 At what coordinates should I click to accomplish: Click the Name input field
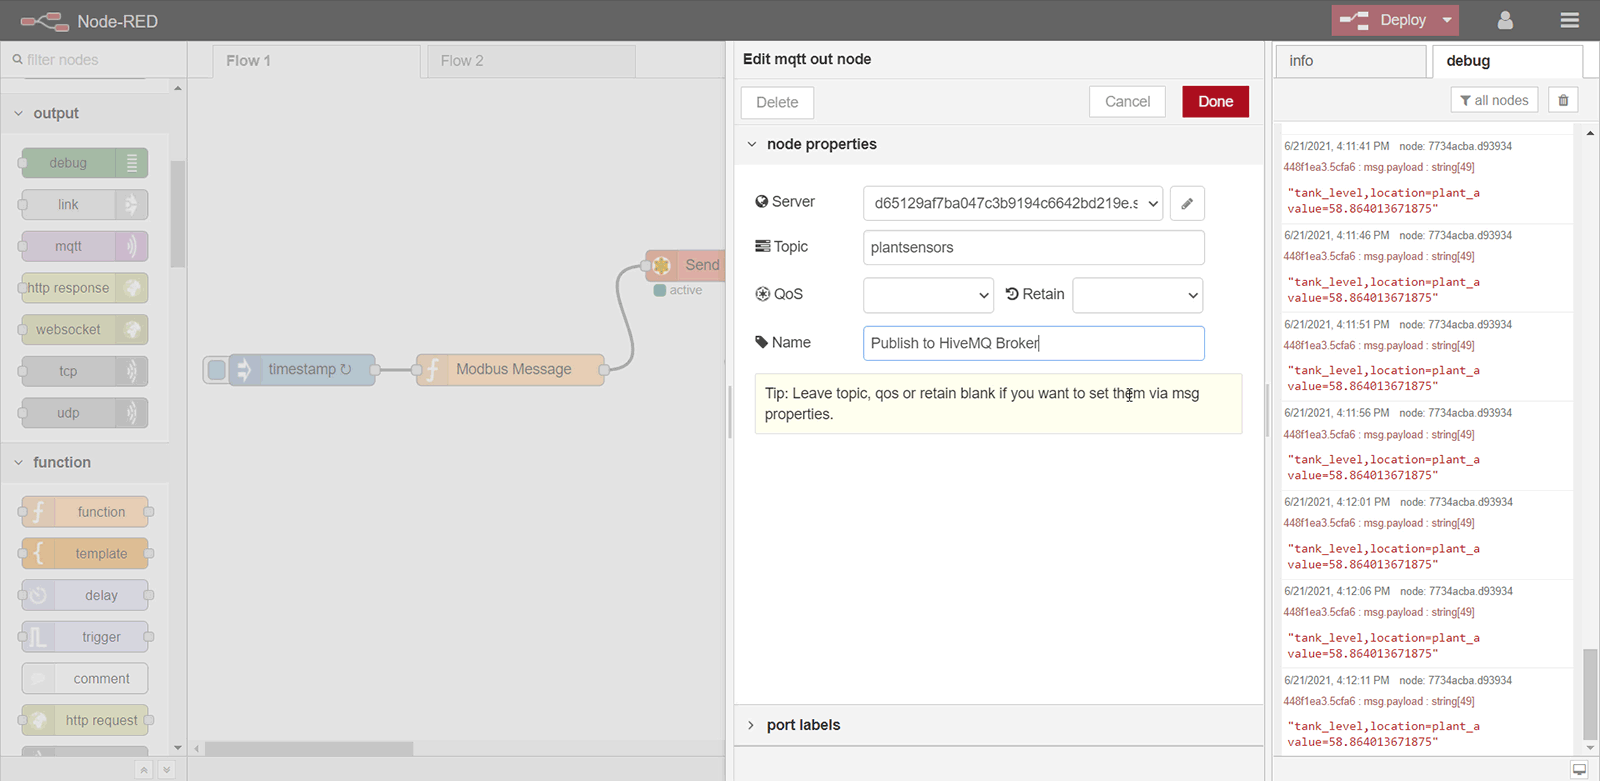pos(1034,343)
